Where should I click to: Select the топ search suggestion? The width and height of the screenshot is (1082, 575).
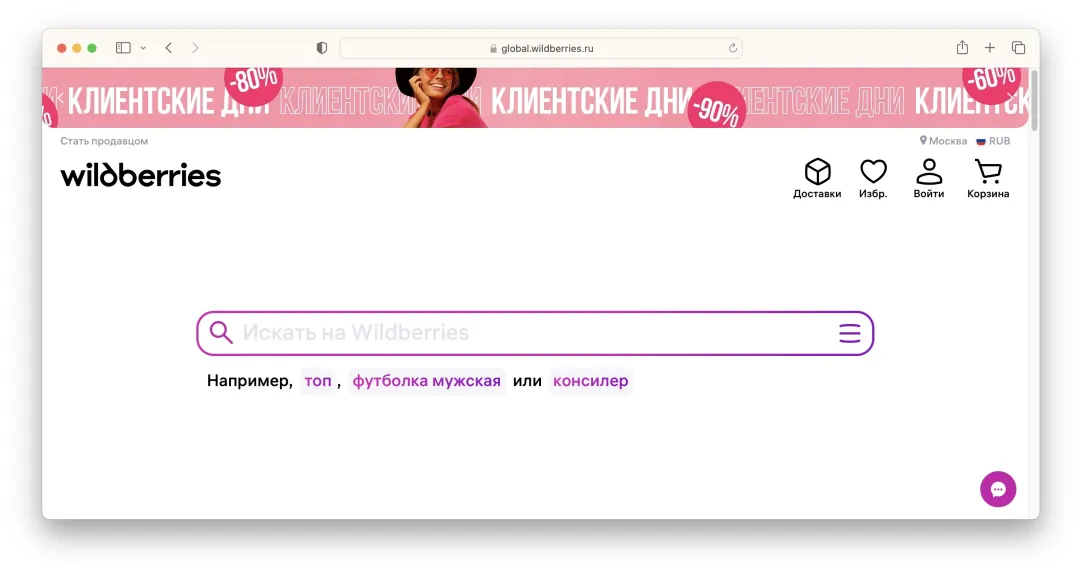tap(318, 381)
